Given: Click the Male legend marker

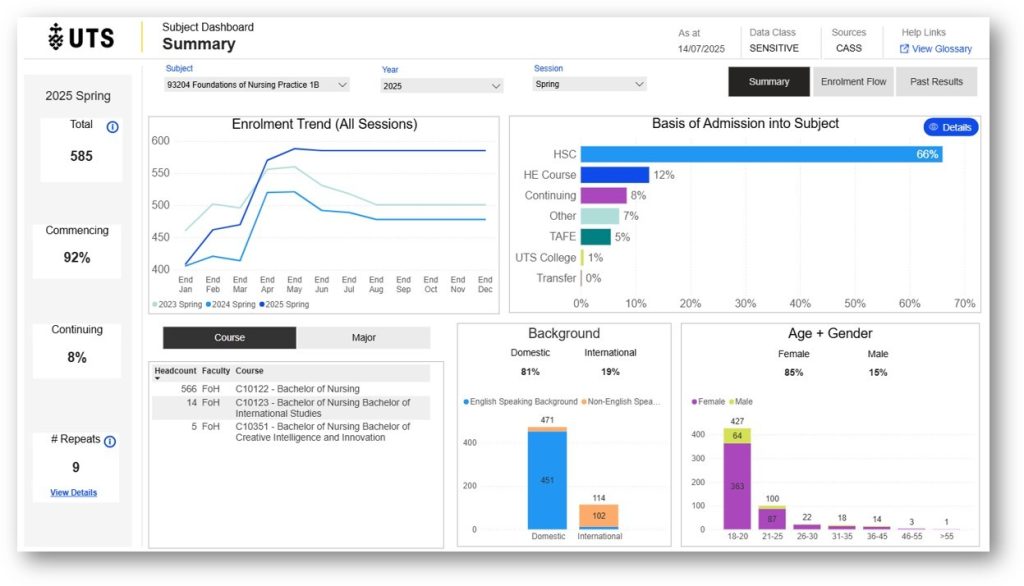Looking at the screenshot, I should [x=733, y=401].
